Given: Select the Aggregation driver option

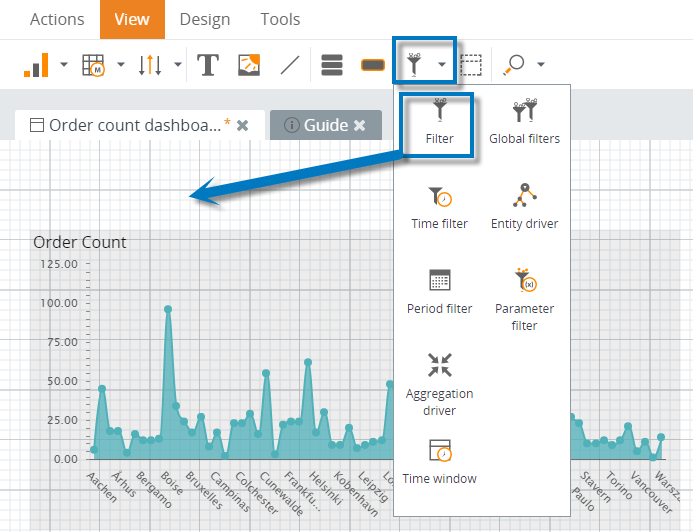Looking at the screenshot, I should [439, 384].
